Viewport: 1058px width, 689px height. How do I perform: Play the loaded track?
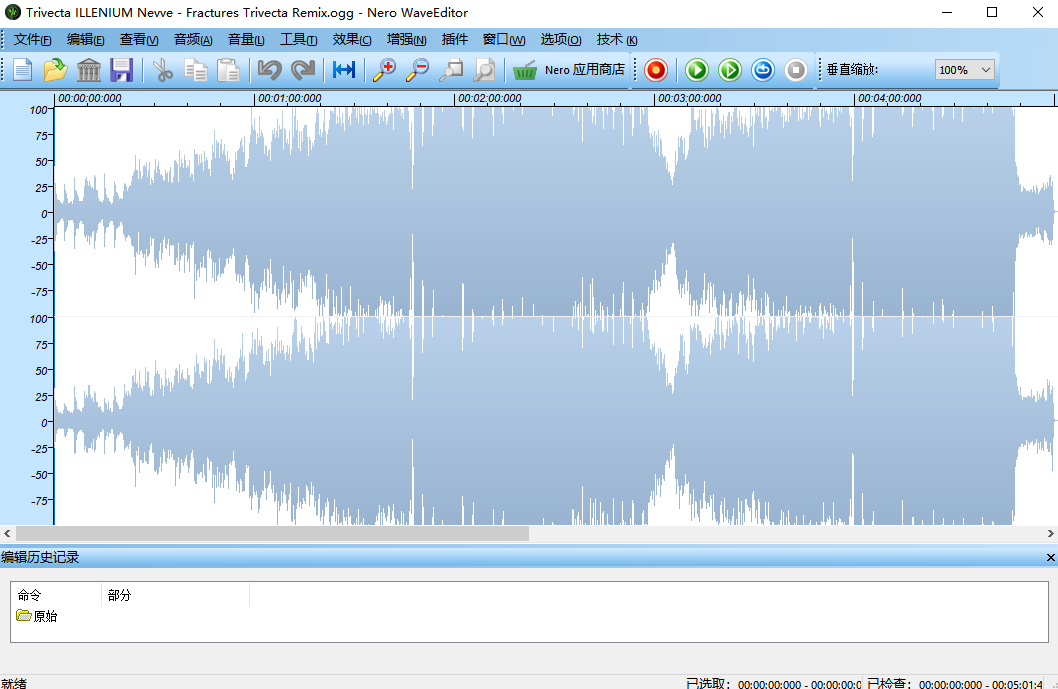(696, 70)
